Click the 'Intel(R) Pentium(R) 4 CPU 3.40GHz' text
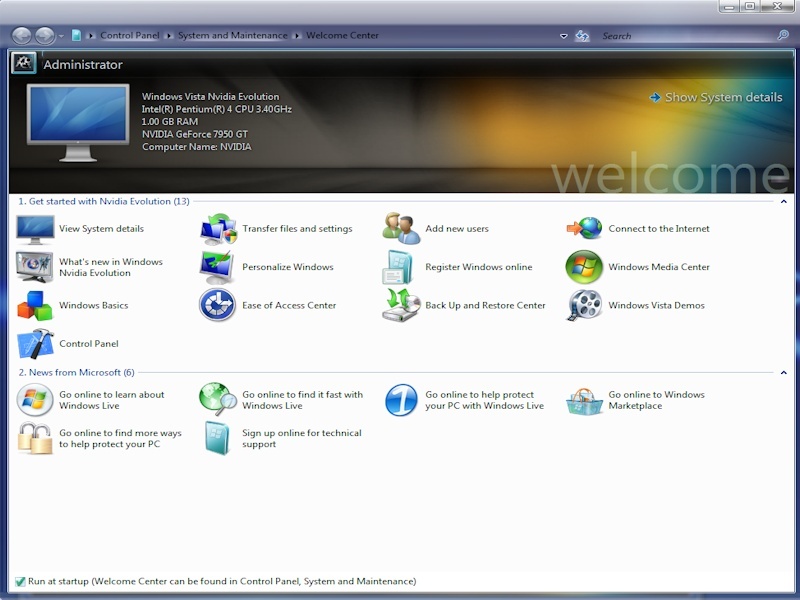800x600 pixels. (x=217, y=109)
